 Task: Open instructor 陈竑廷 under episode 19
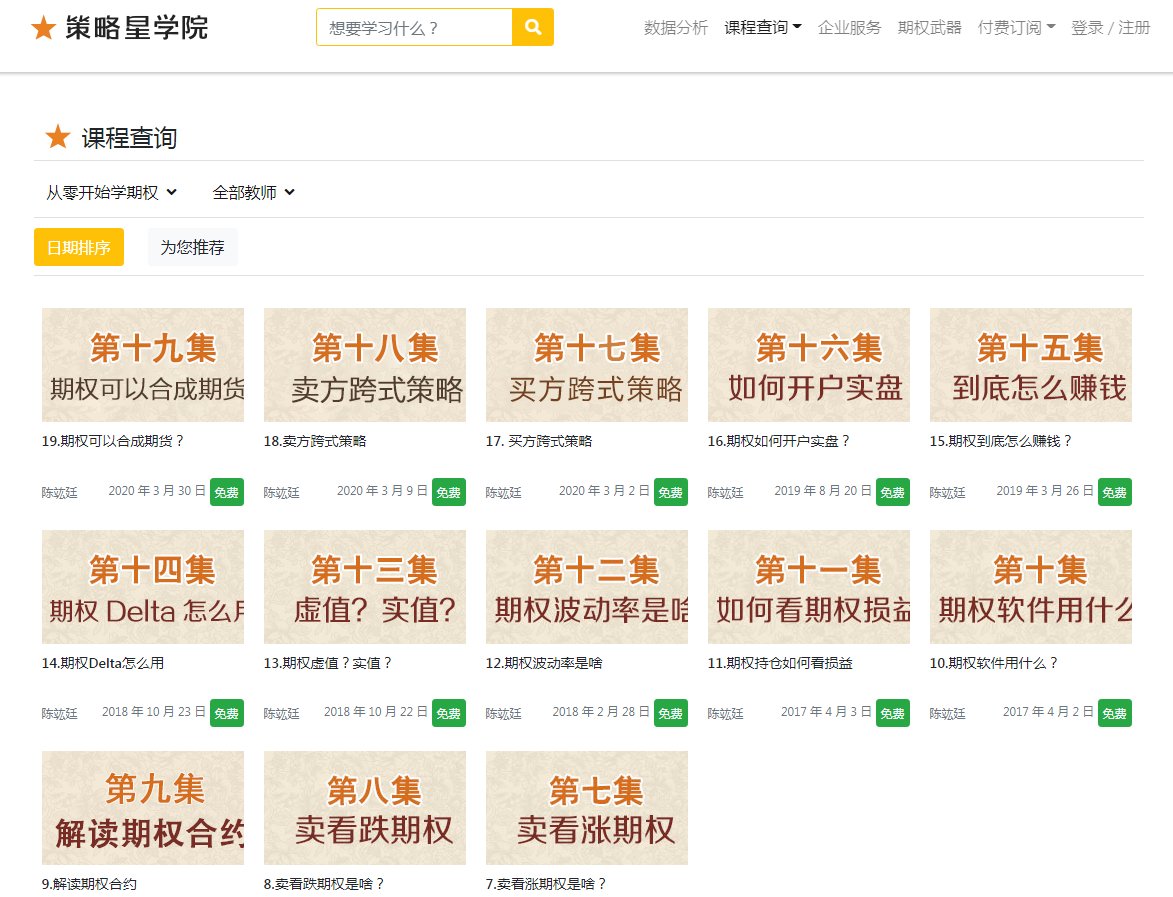pos(58,492)
